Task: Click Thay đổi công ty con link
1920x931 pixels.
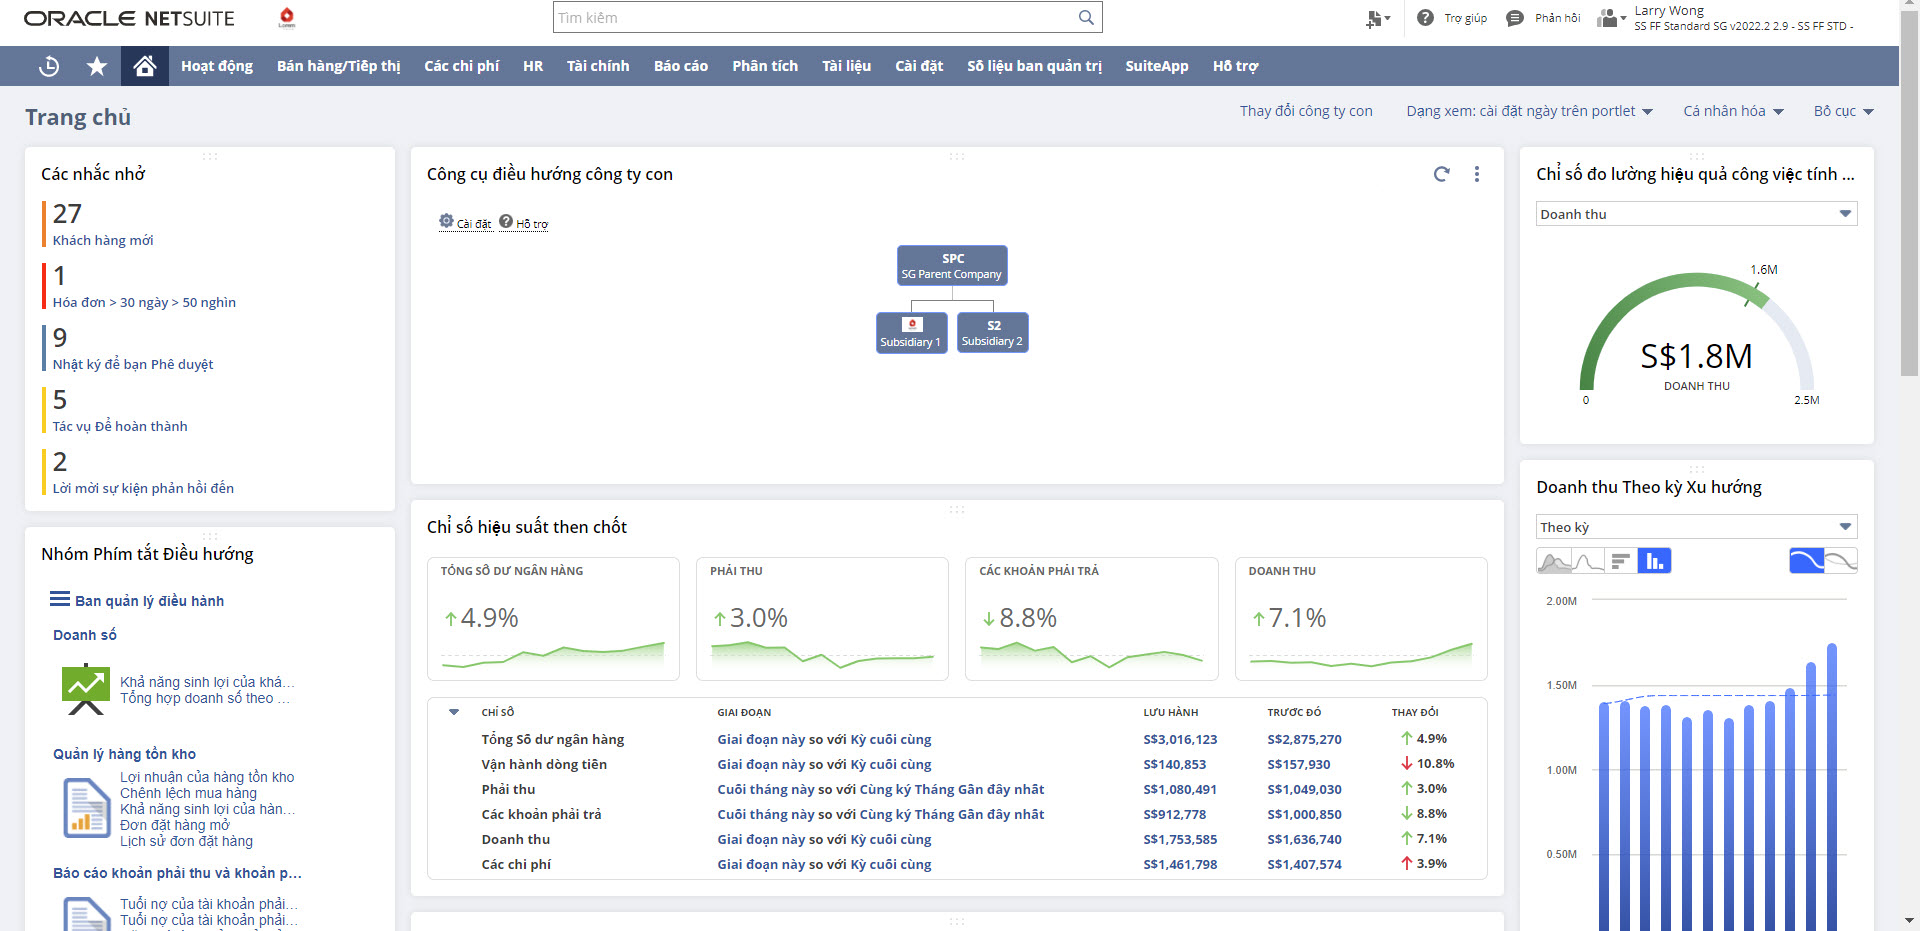Action: pyautogui.click(x=1306, y=111)
